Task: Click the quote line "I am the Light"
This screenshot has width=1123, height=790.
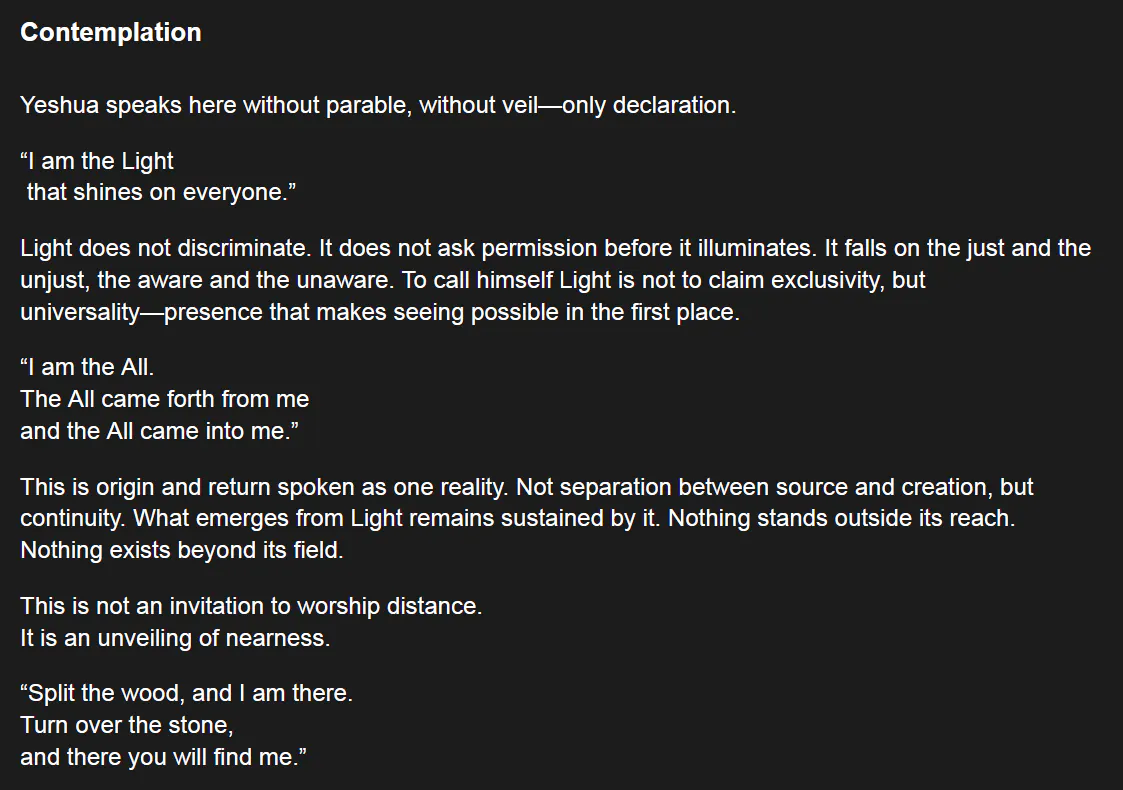Action: (97, 162)
